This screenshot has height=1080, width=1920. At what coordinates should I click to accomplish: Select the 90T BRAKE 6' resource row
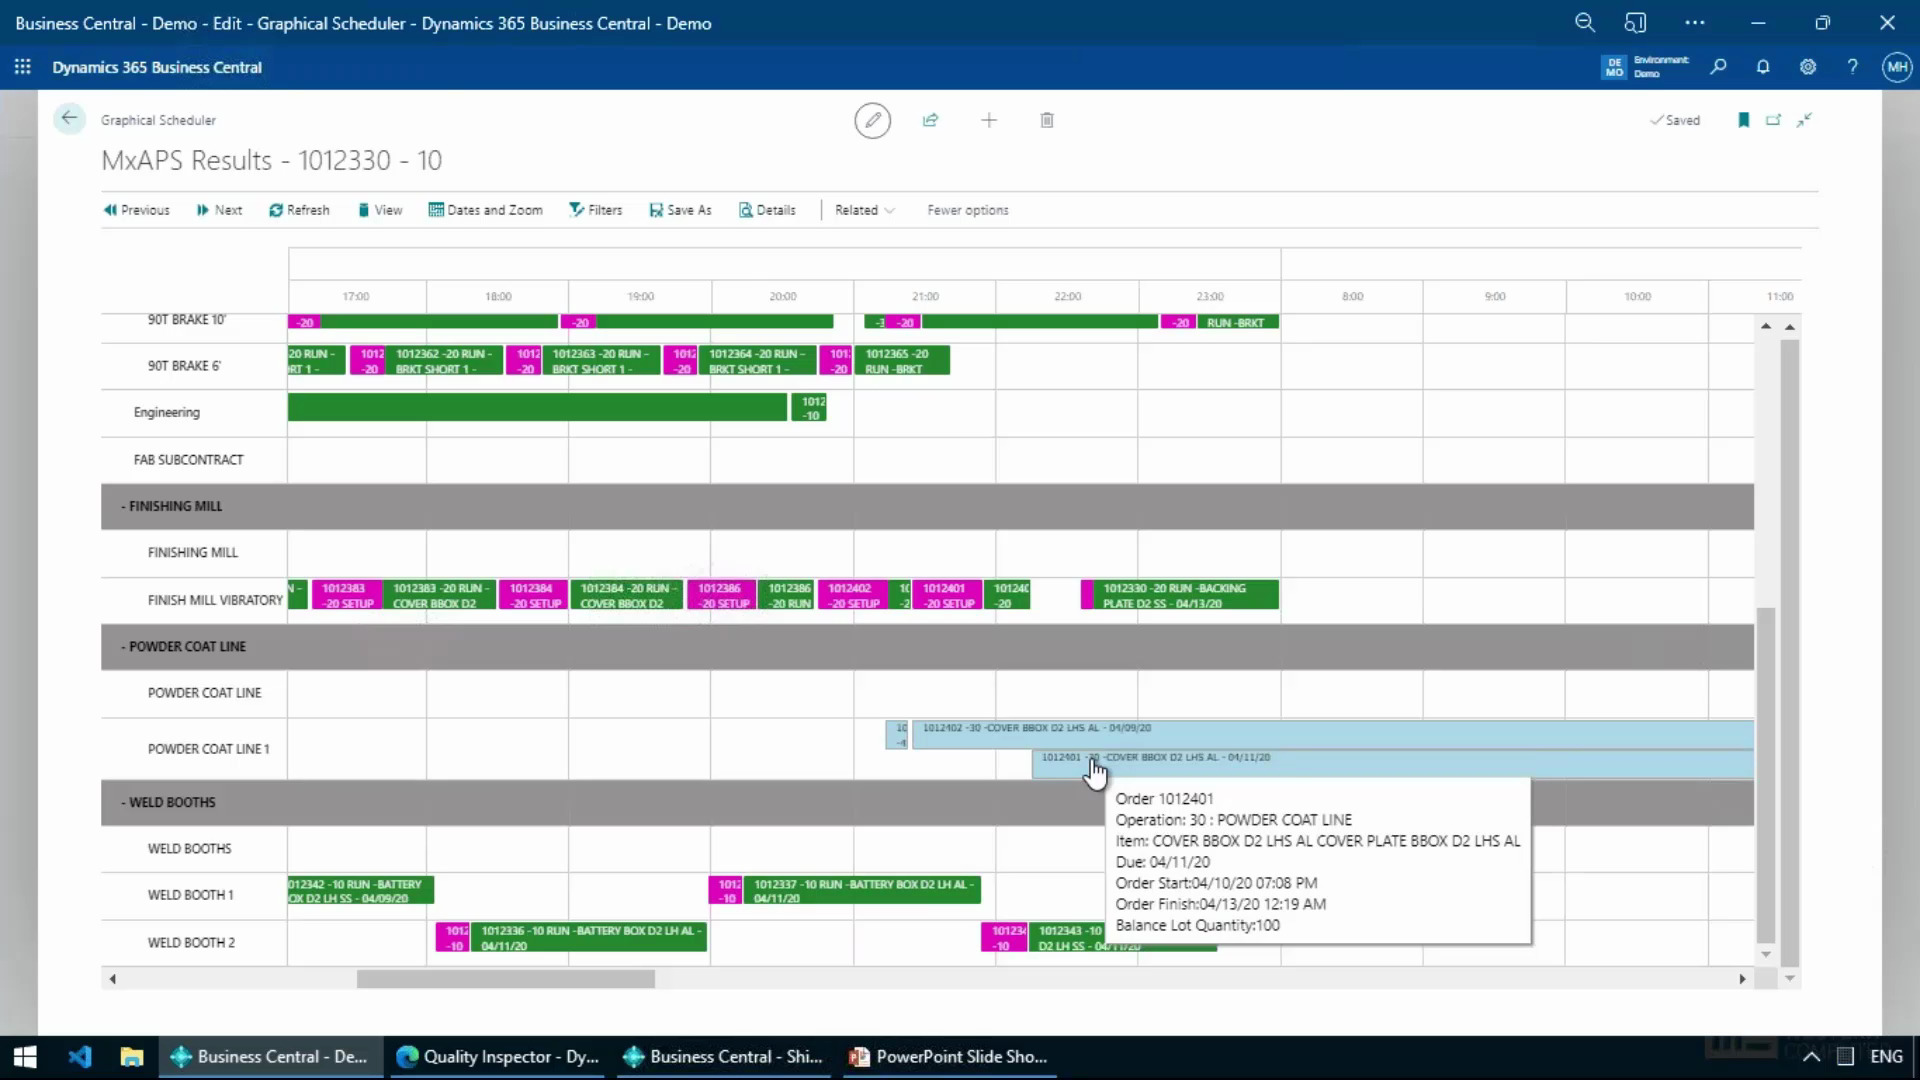pyautogui.click(x=184, y=366)
